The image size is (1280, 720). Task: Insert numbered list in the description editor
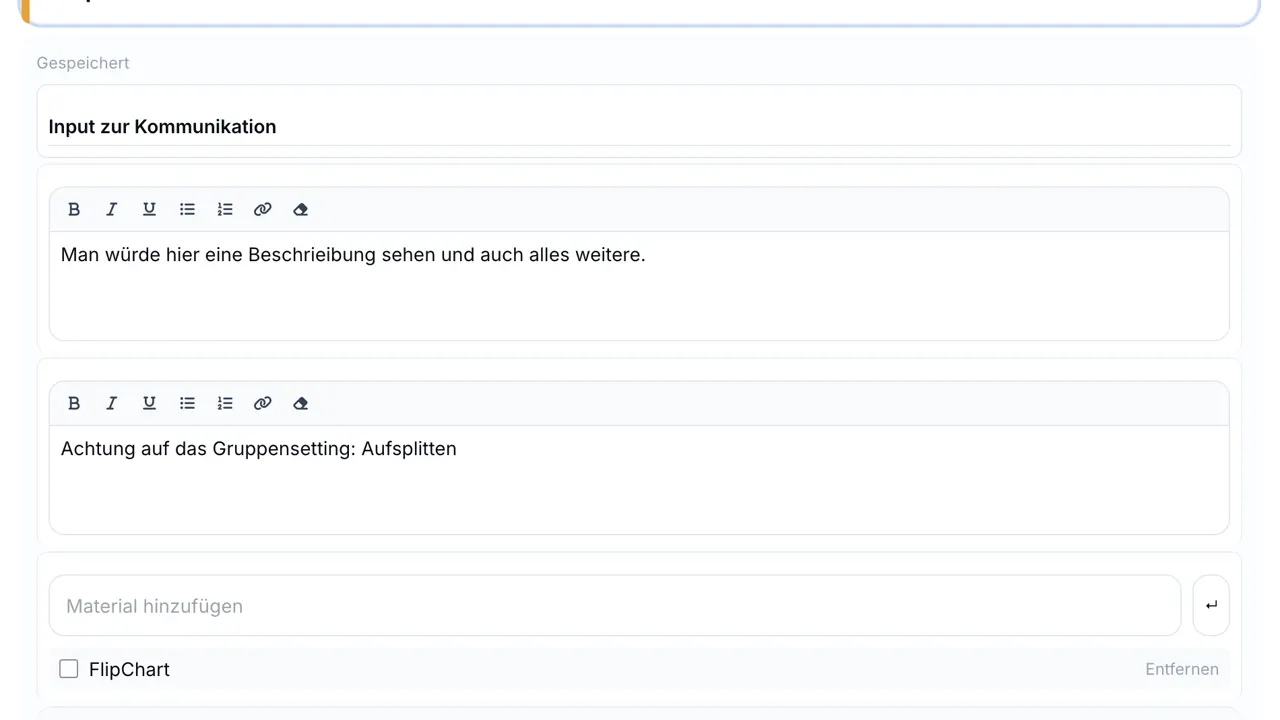tap(225, 209)
